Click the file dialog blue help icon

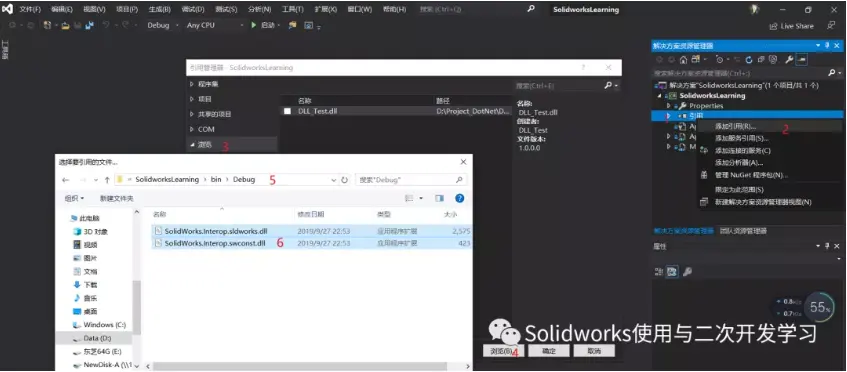pyautogui.click(x=460, y=199)
